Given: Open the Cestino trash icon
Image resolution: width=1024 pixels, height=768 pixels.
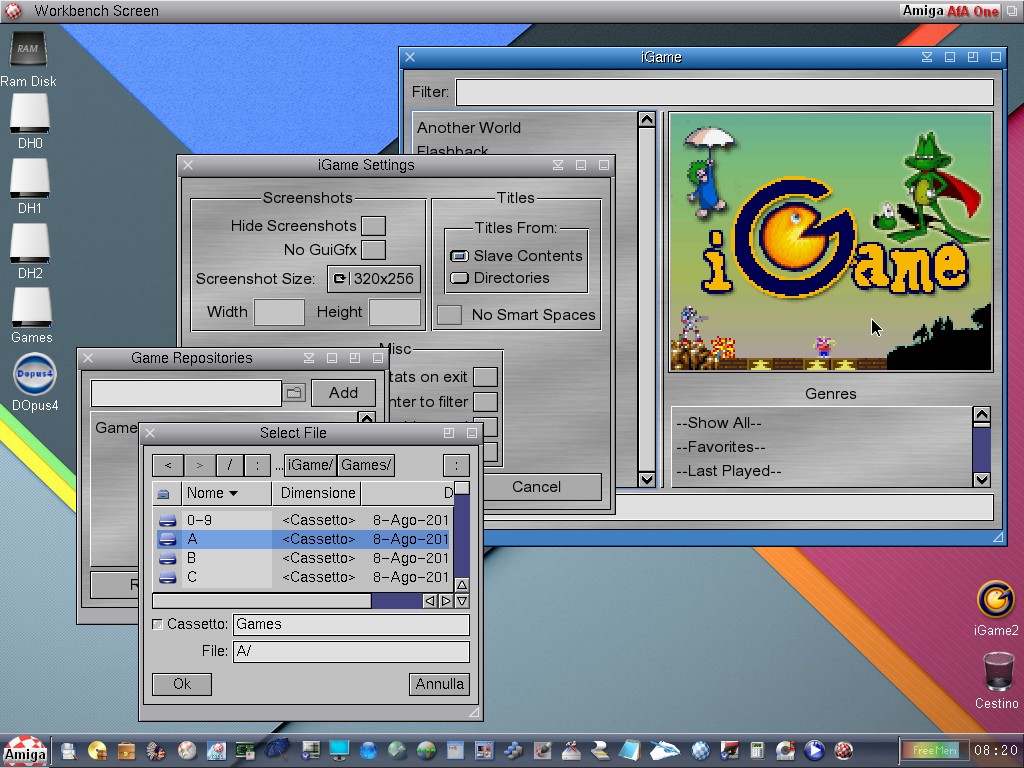Looking at the screenshot, I should point(997,672).
